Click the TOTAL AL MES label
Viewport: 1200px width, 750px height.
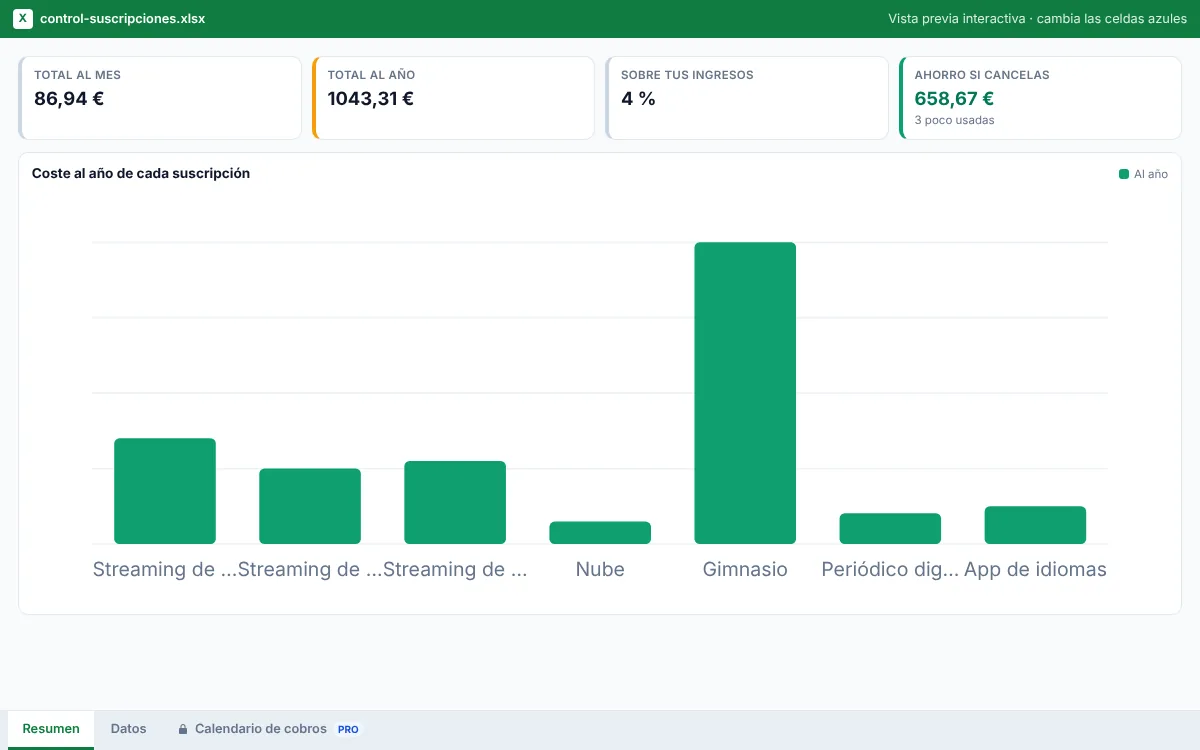77,75
